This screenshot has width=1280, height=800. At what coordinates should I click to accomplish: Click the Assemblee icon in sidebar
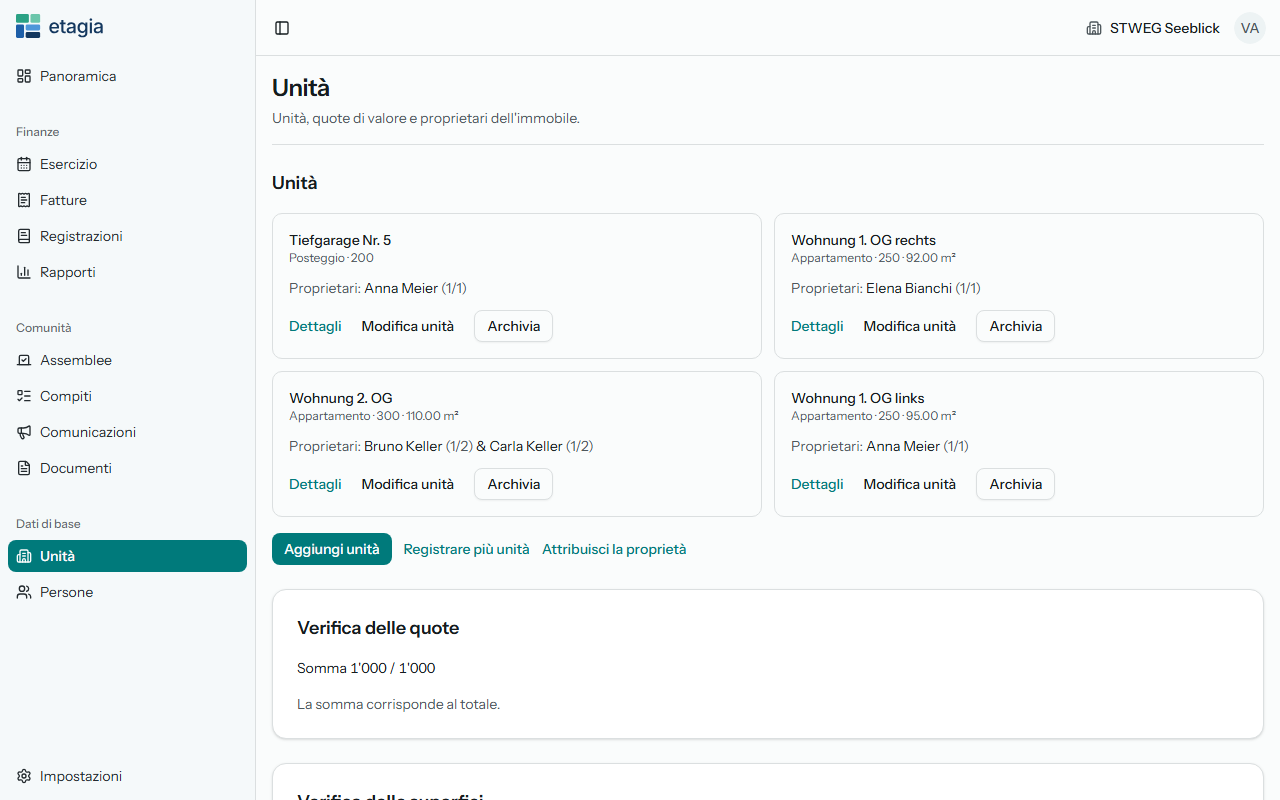pos(24,360)
